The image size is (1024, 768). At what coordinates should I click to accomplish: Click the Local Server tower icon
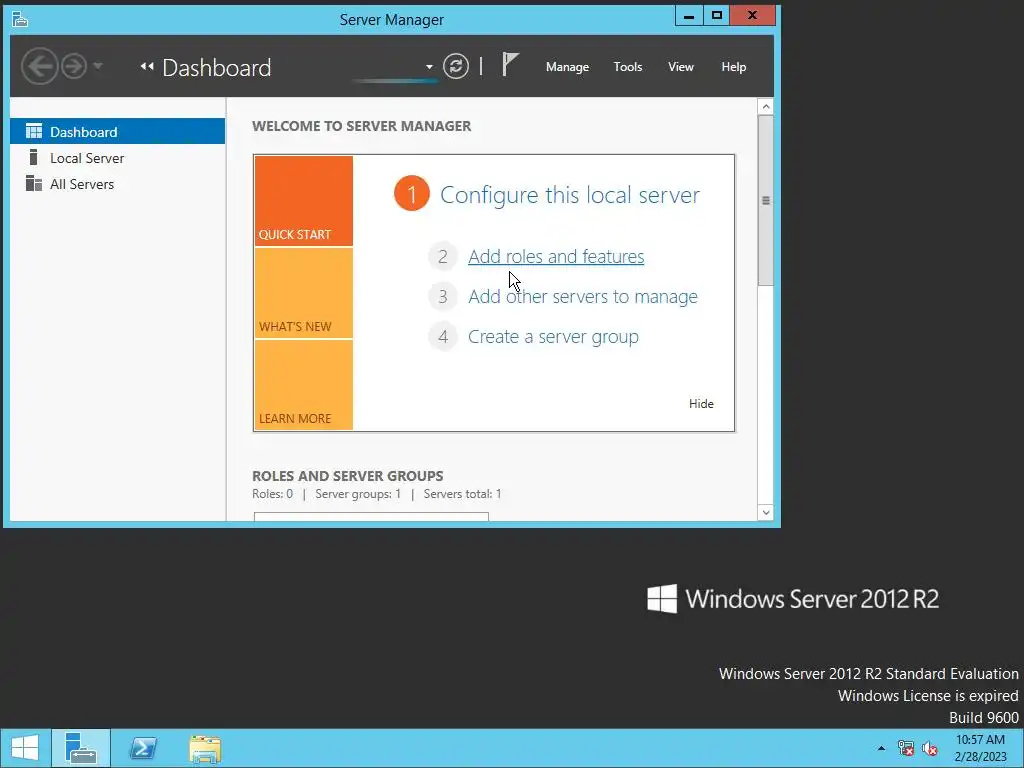coord(33,157)
